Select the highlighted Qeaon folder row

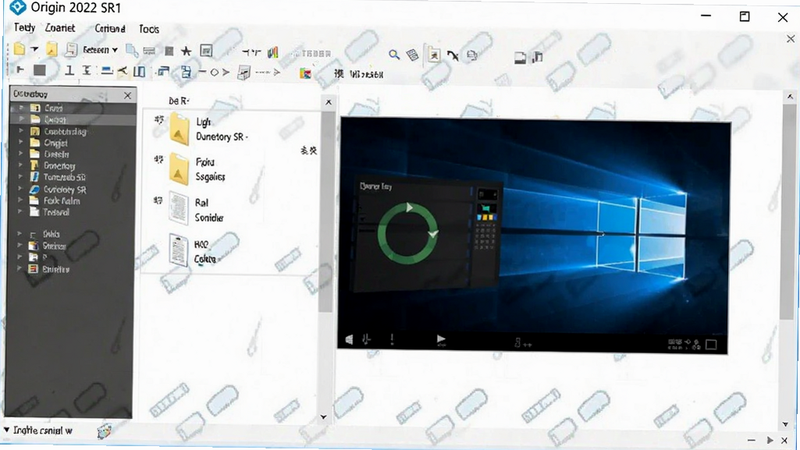coord(73,119)
